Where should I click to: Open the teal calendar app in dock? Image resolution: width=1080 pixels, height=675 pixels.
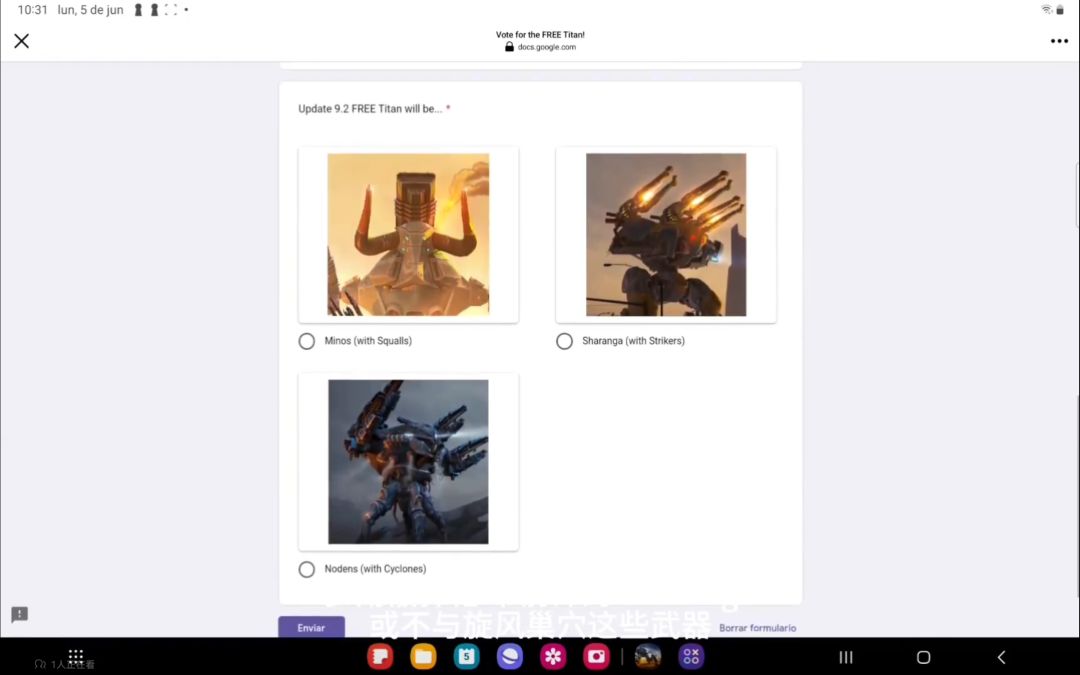coord(466,656)
